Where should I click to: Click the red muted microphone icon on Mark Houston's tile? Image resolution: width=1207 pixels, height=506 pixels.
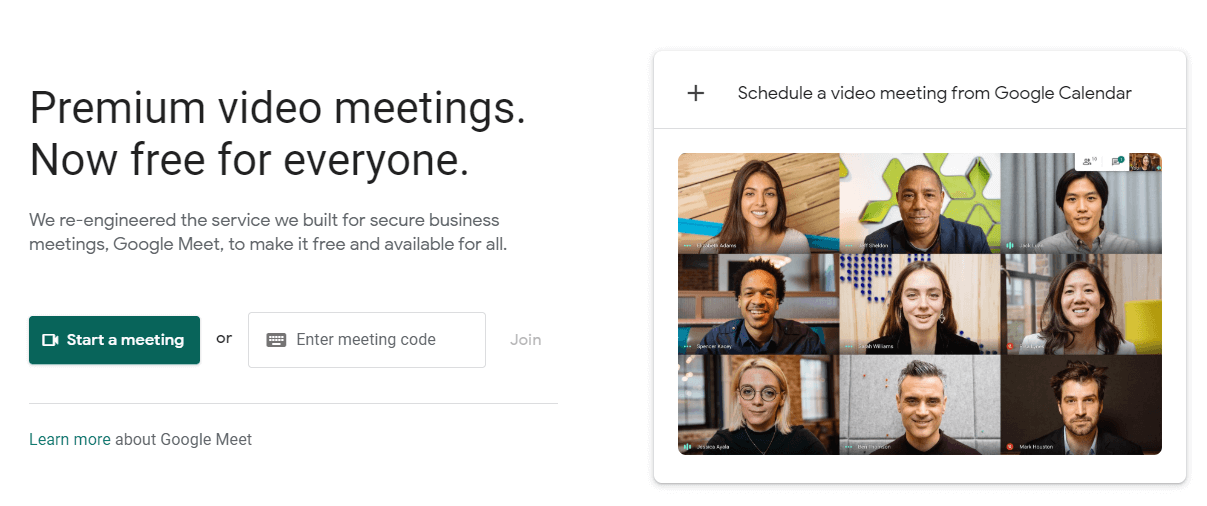coord(1010,446)
